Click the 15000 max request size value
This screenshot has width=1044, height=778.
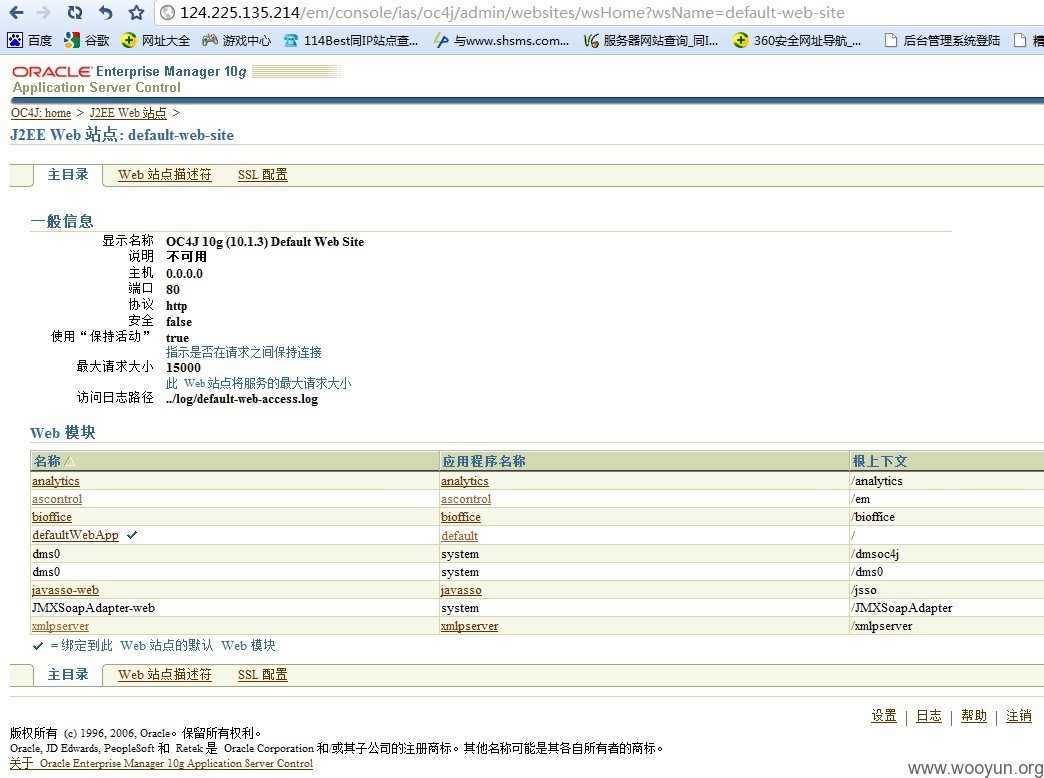[183, 368]
